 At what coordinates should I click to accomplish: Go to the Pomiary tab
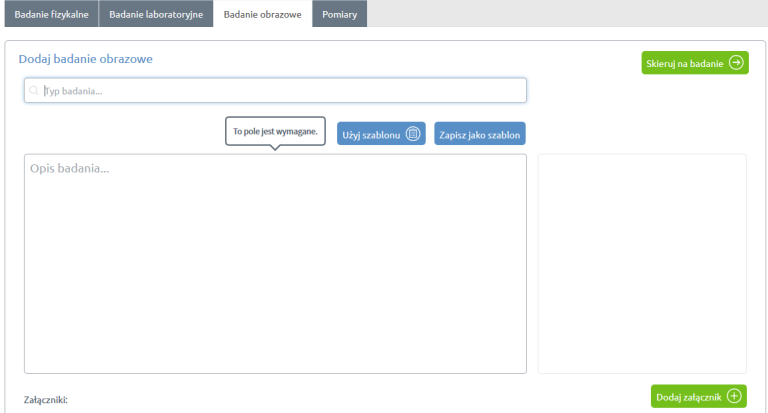[340, 14]
